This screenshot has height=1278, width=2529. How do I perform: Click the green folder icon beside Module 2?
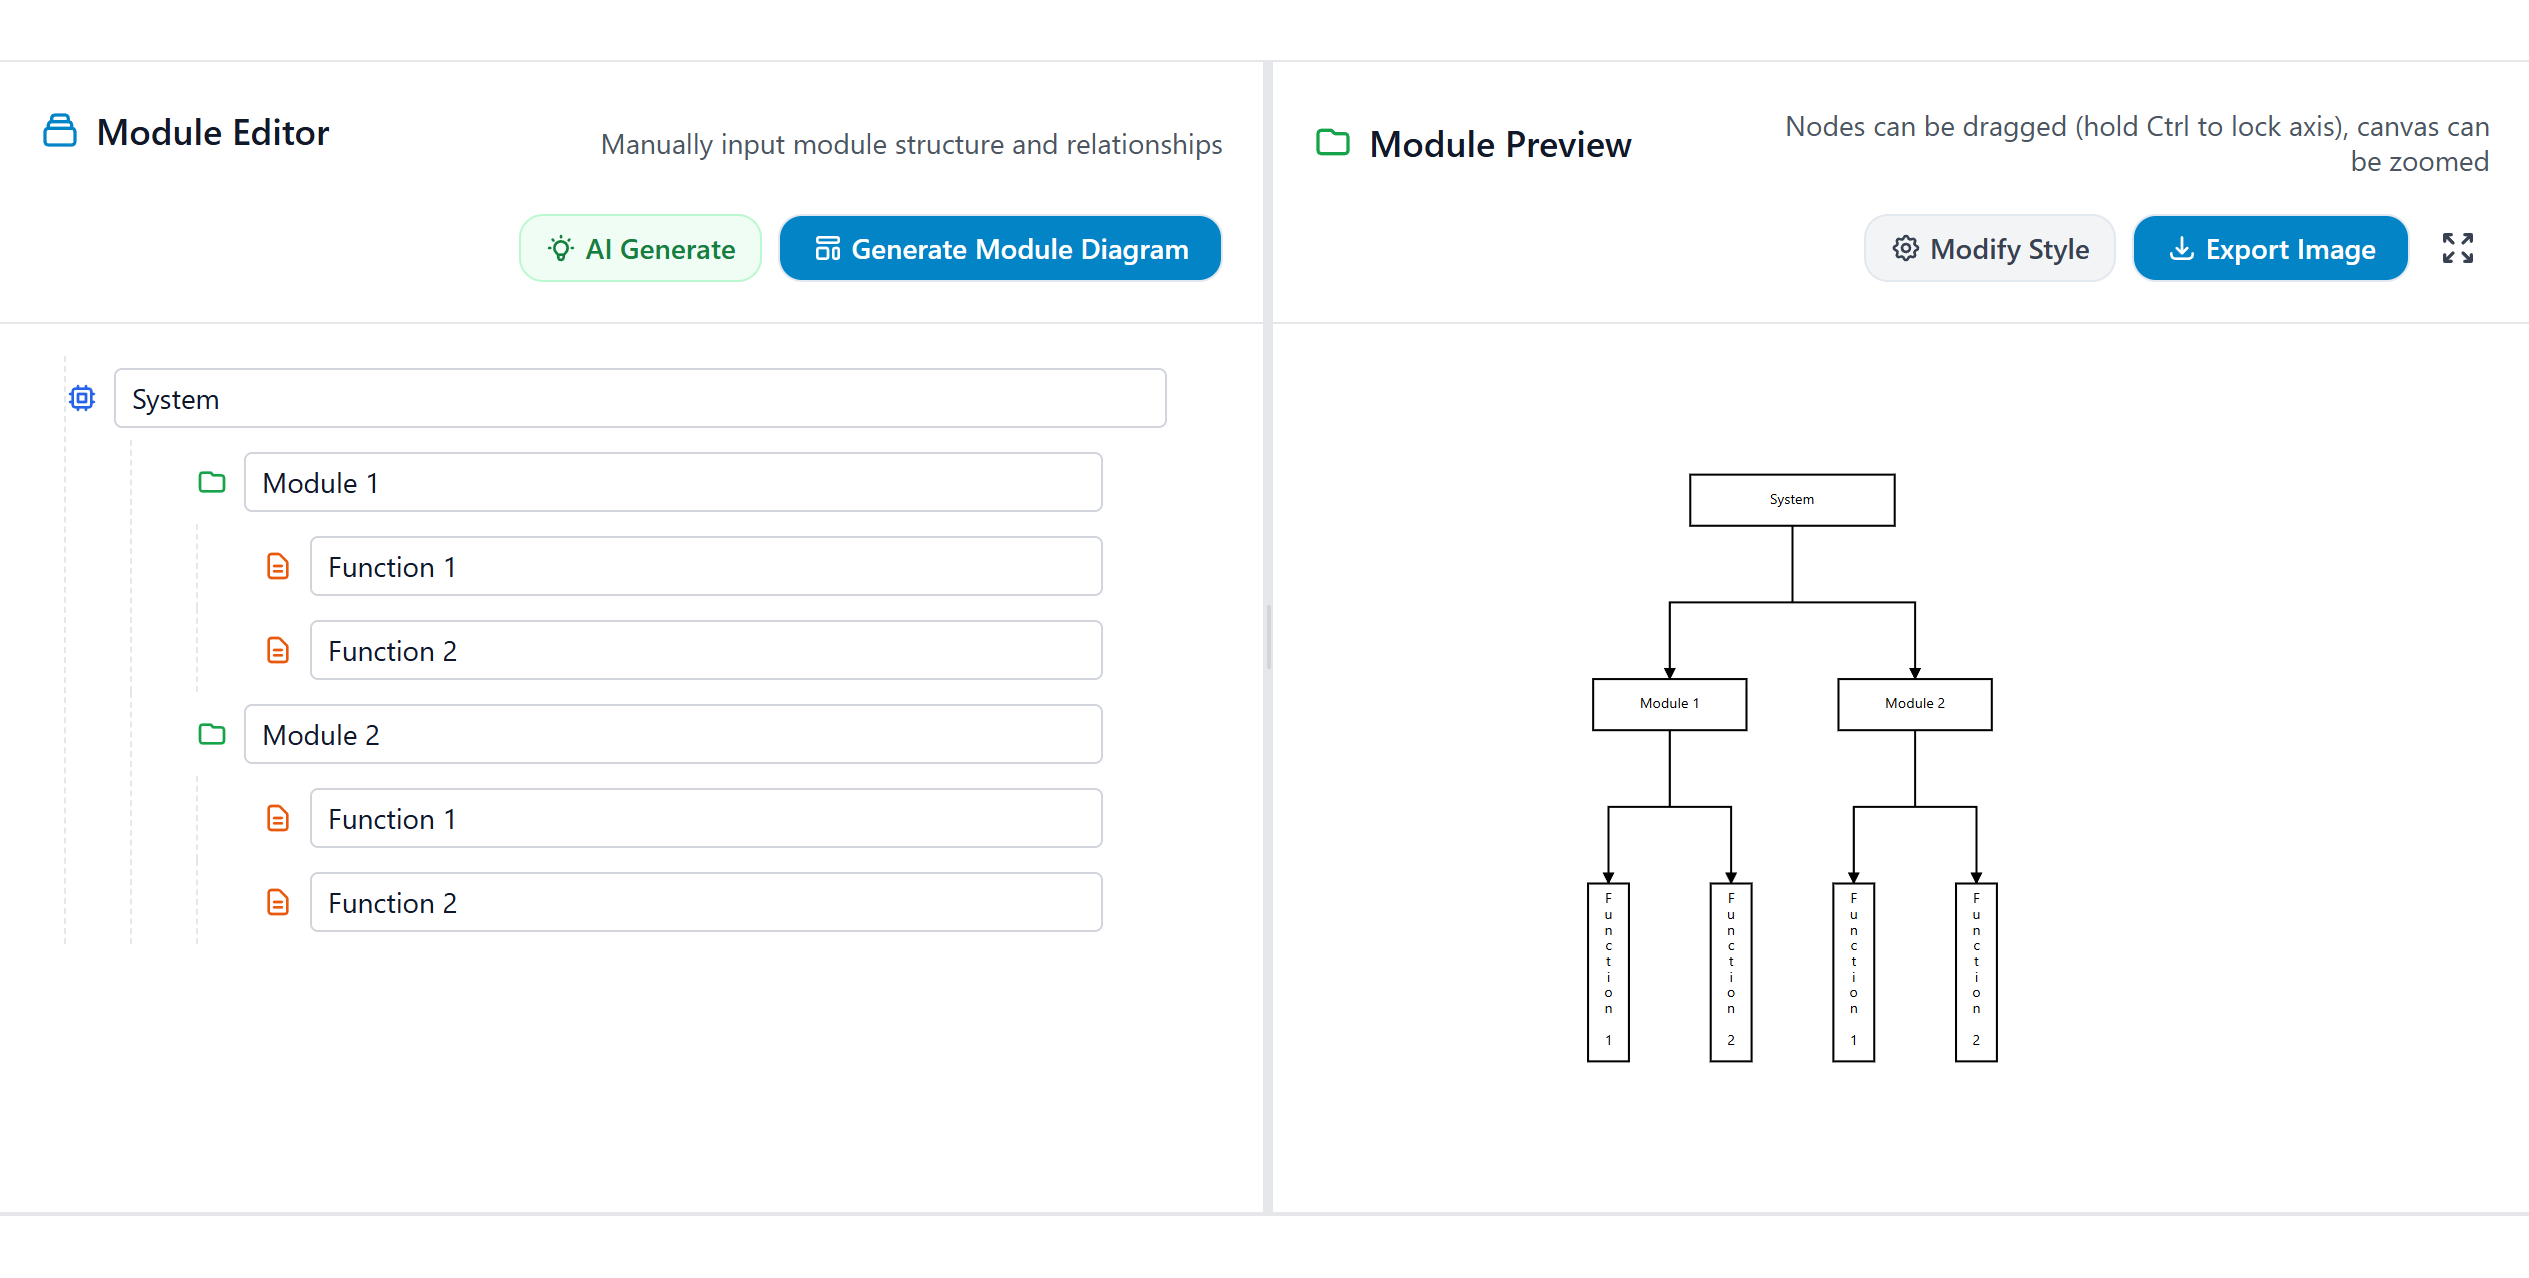212,734
